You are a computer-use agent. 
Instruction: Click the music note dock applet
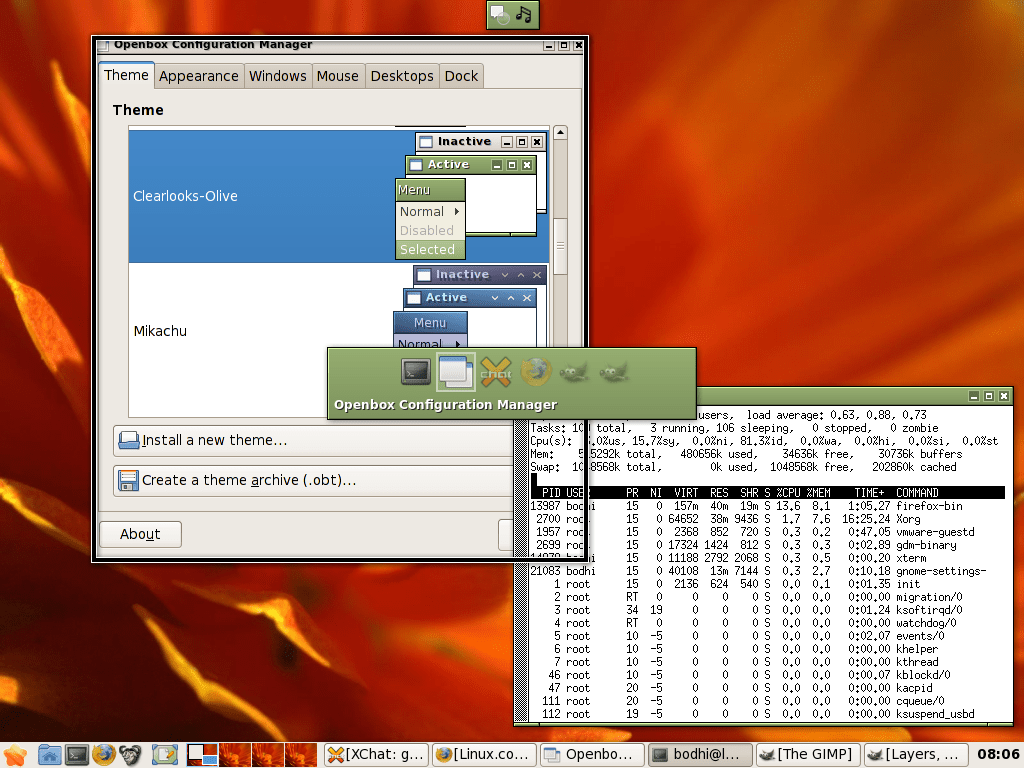[524, 14]
